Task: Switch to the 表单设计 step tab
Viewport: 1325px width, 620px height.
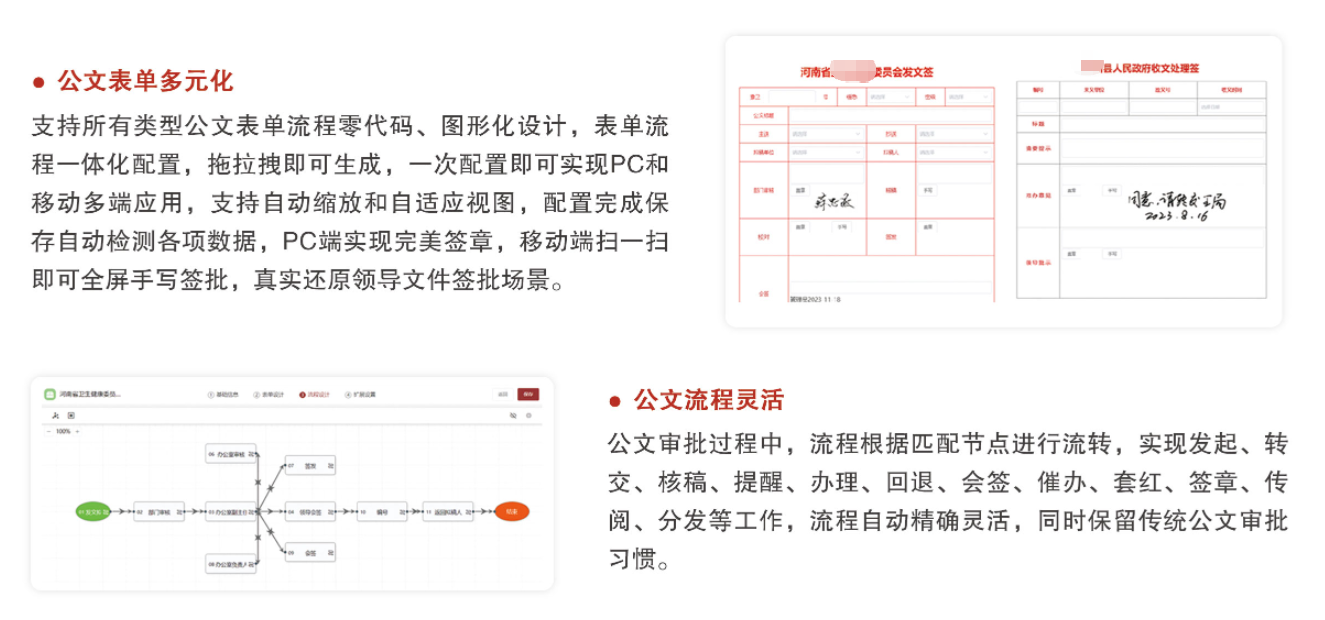Action: (x=270, y=394)
